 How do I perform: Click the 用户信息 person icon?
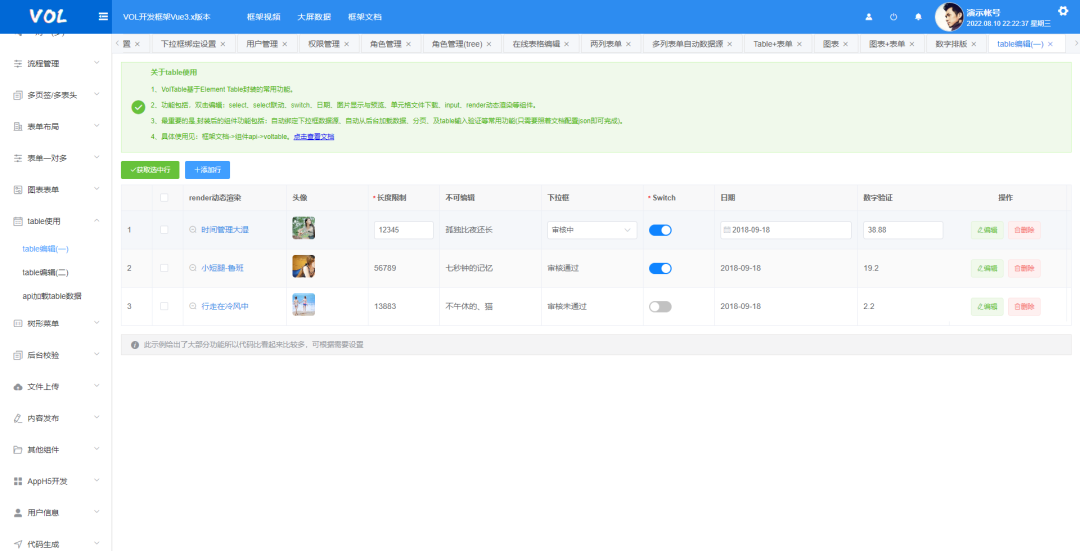pos(18,513)
